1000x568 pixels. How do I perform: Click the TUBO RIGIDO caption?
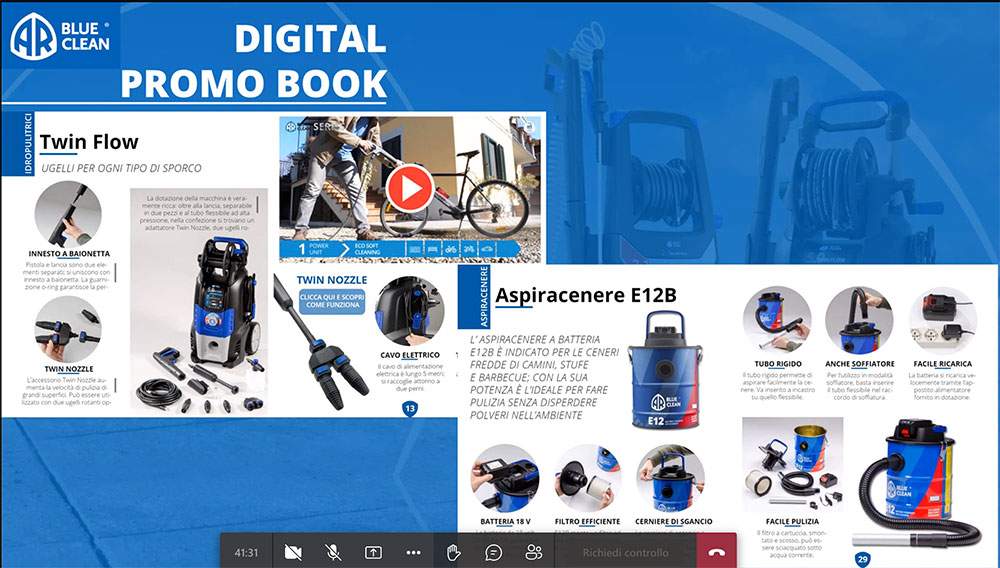778,364
